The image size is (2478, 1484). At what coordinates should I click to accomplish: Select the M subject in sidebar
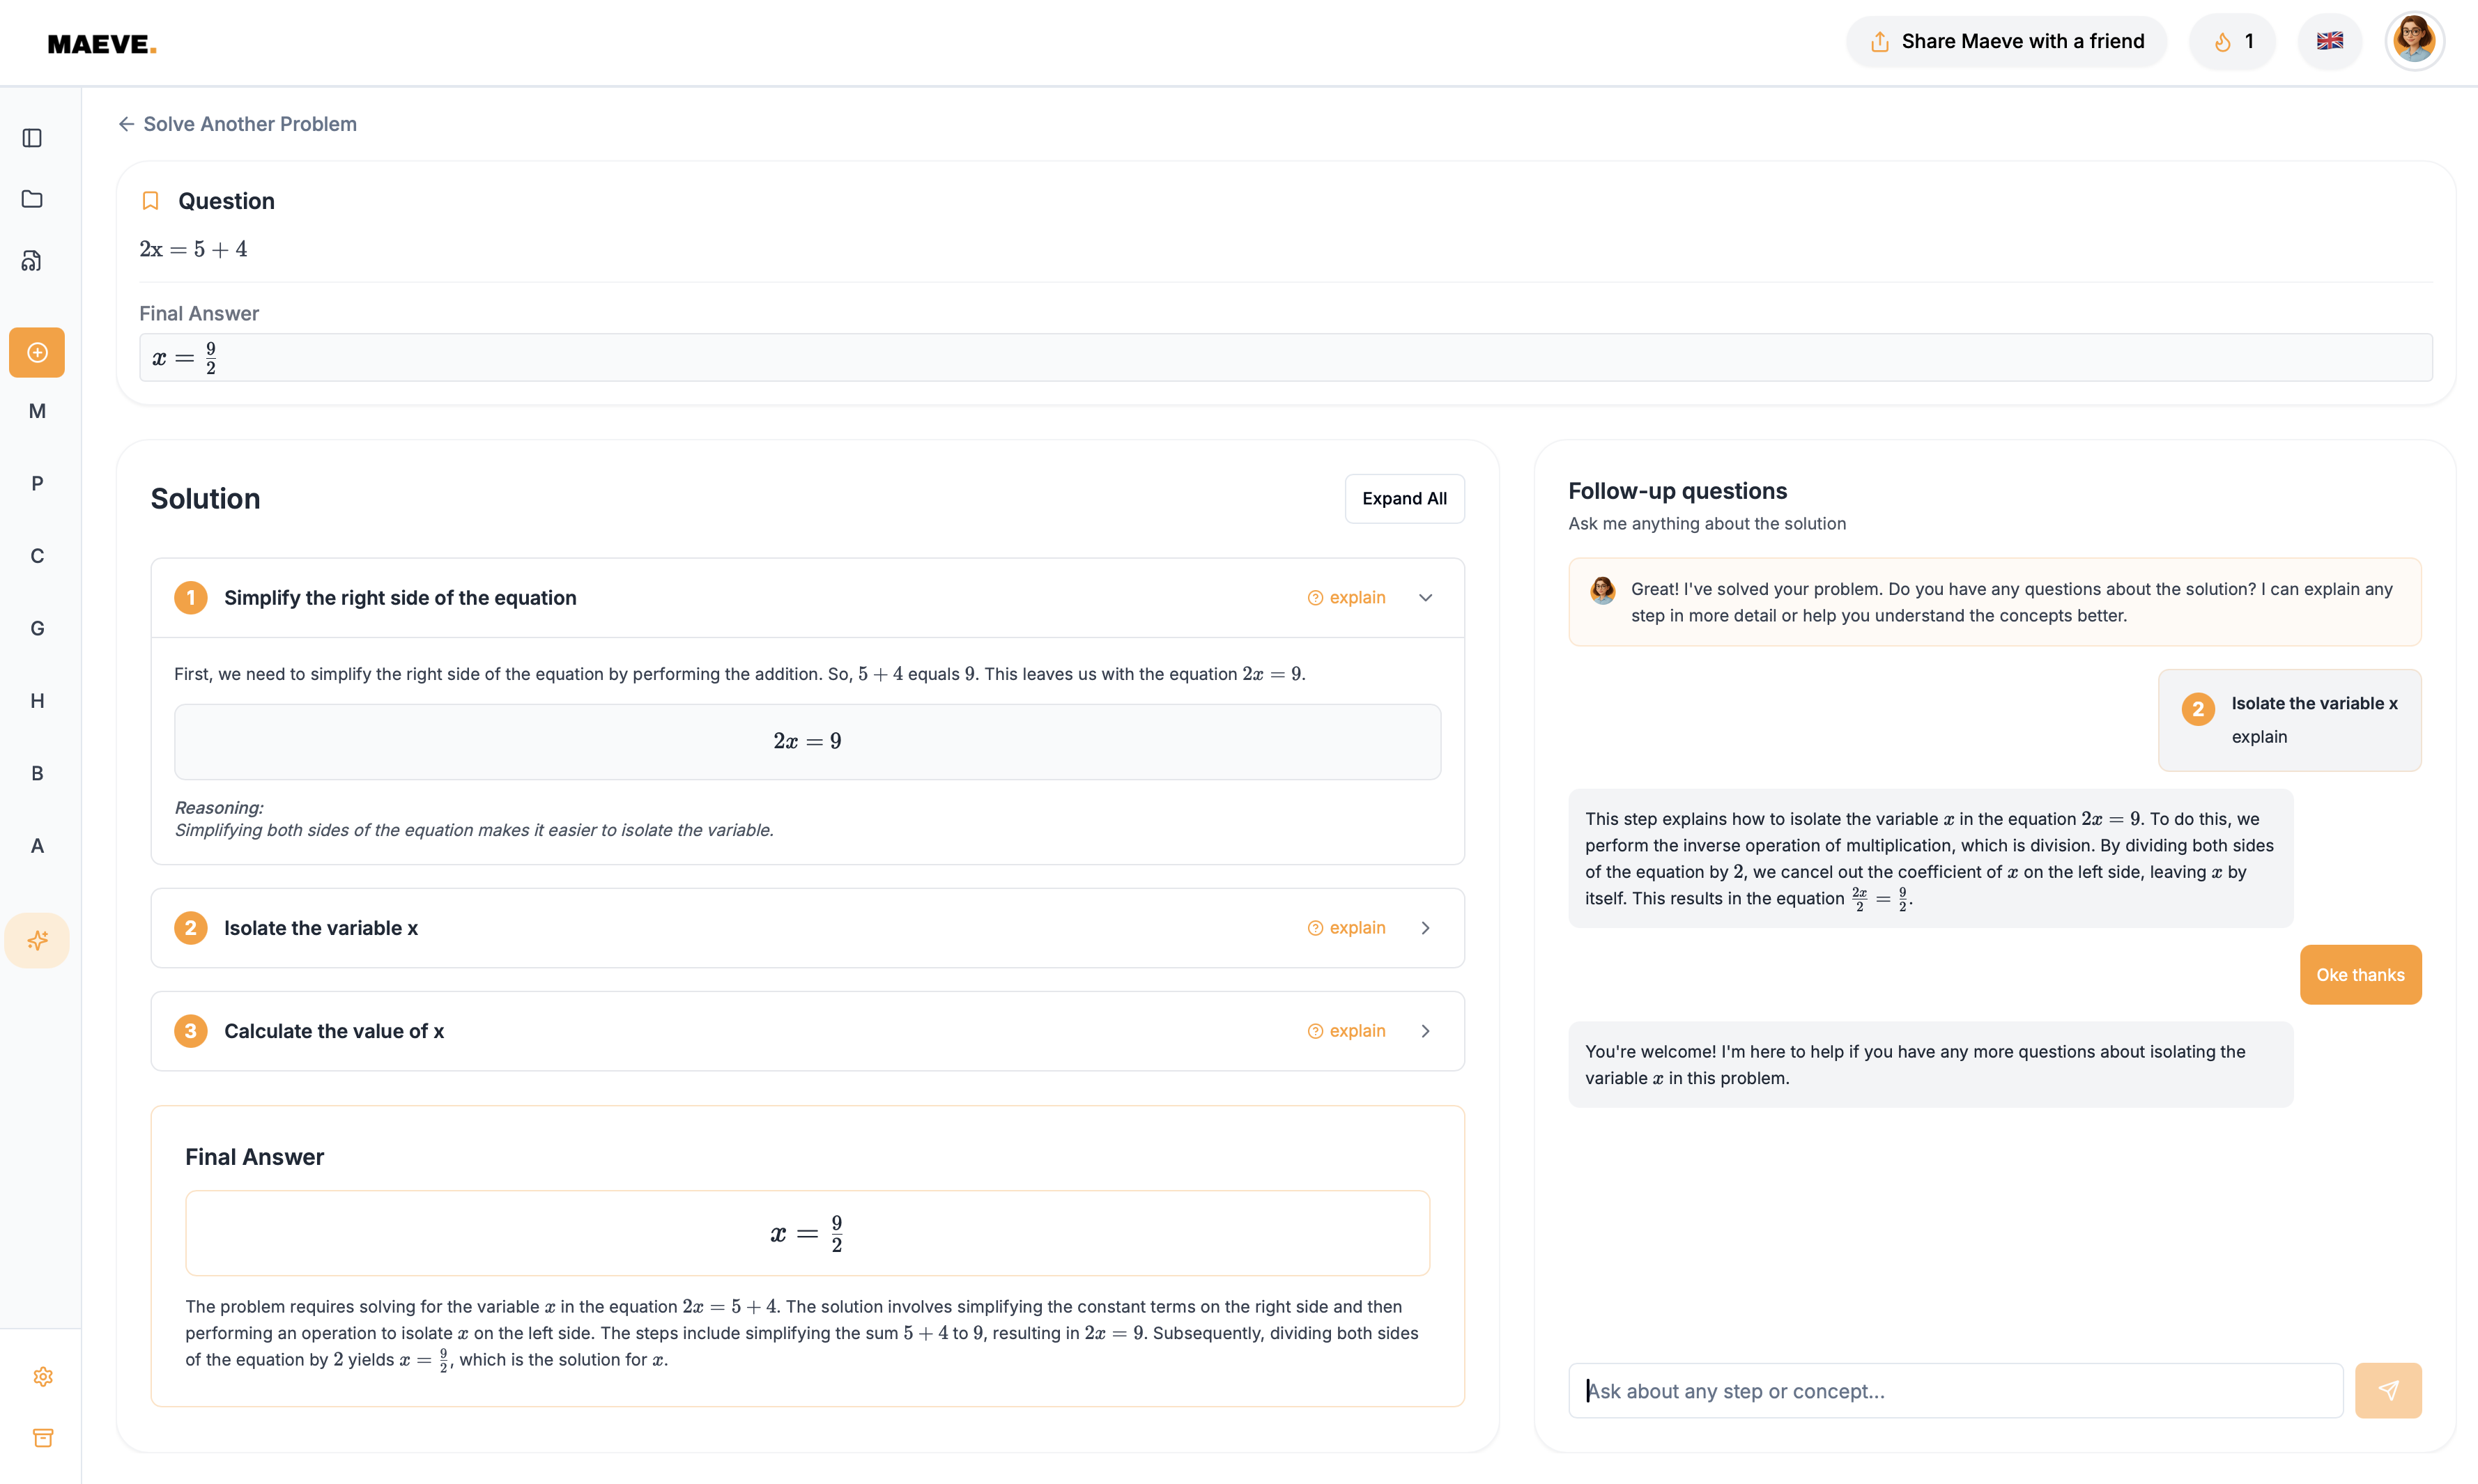(37, 411)
